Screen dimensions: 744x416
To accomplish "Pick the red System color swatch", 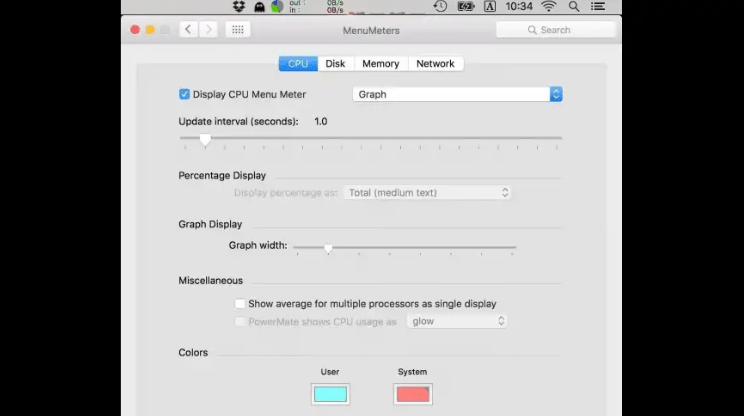I will [413, 394].
